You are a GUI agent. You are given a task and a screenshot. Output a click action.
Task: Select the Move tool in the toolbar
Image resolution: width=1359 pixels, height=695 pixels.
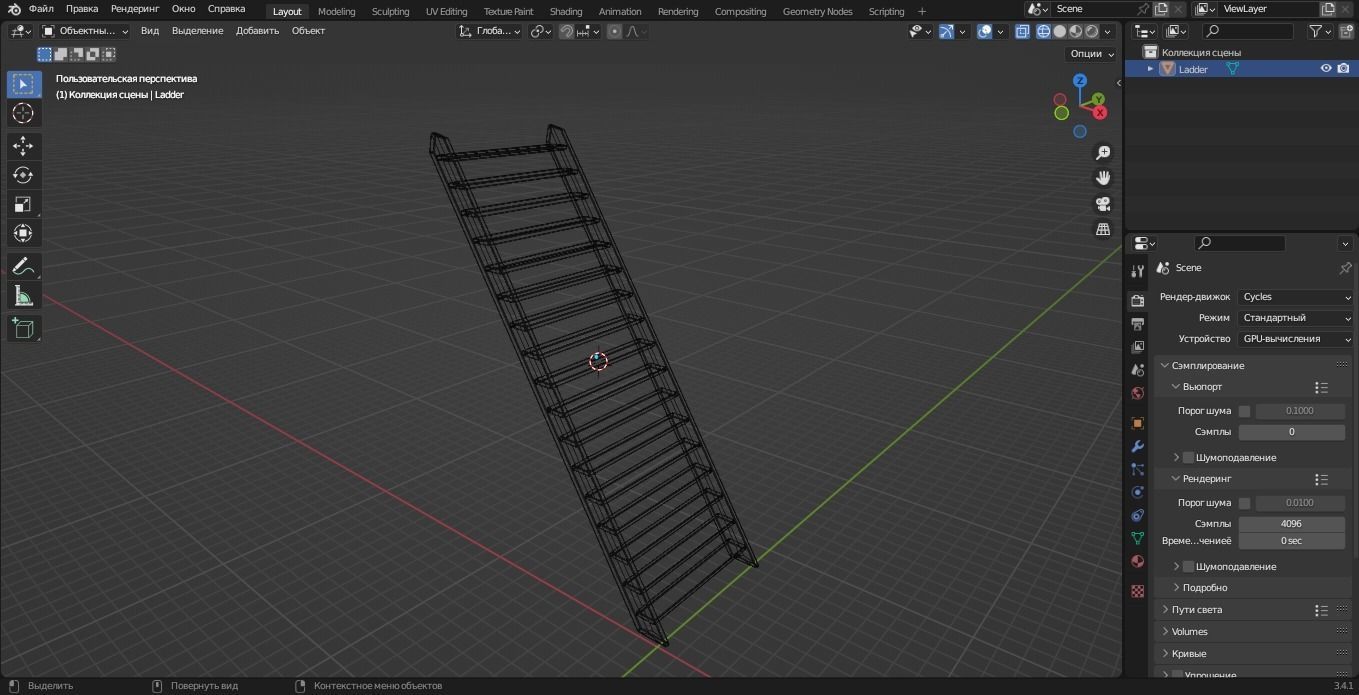(x=23, y=145)
